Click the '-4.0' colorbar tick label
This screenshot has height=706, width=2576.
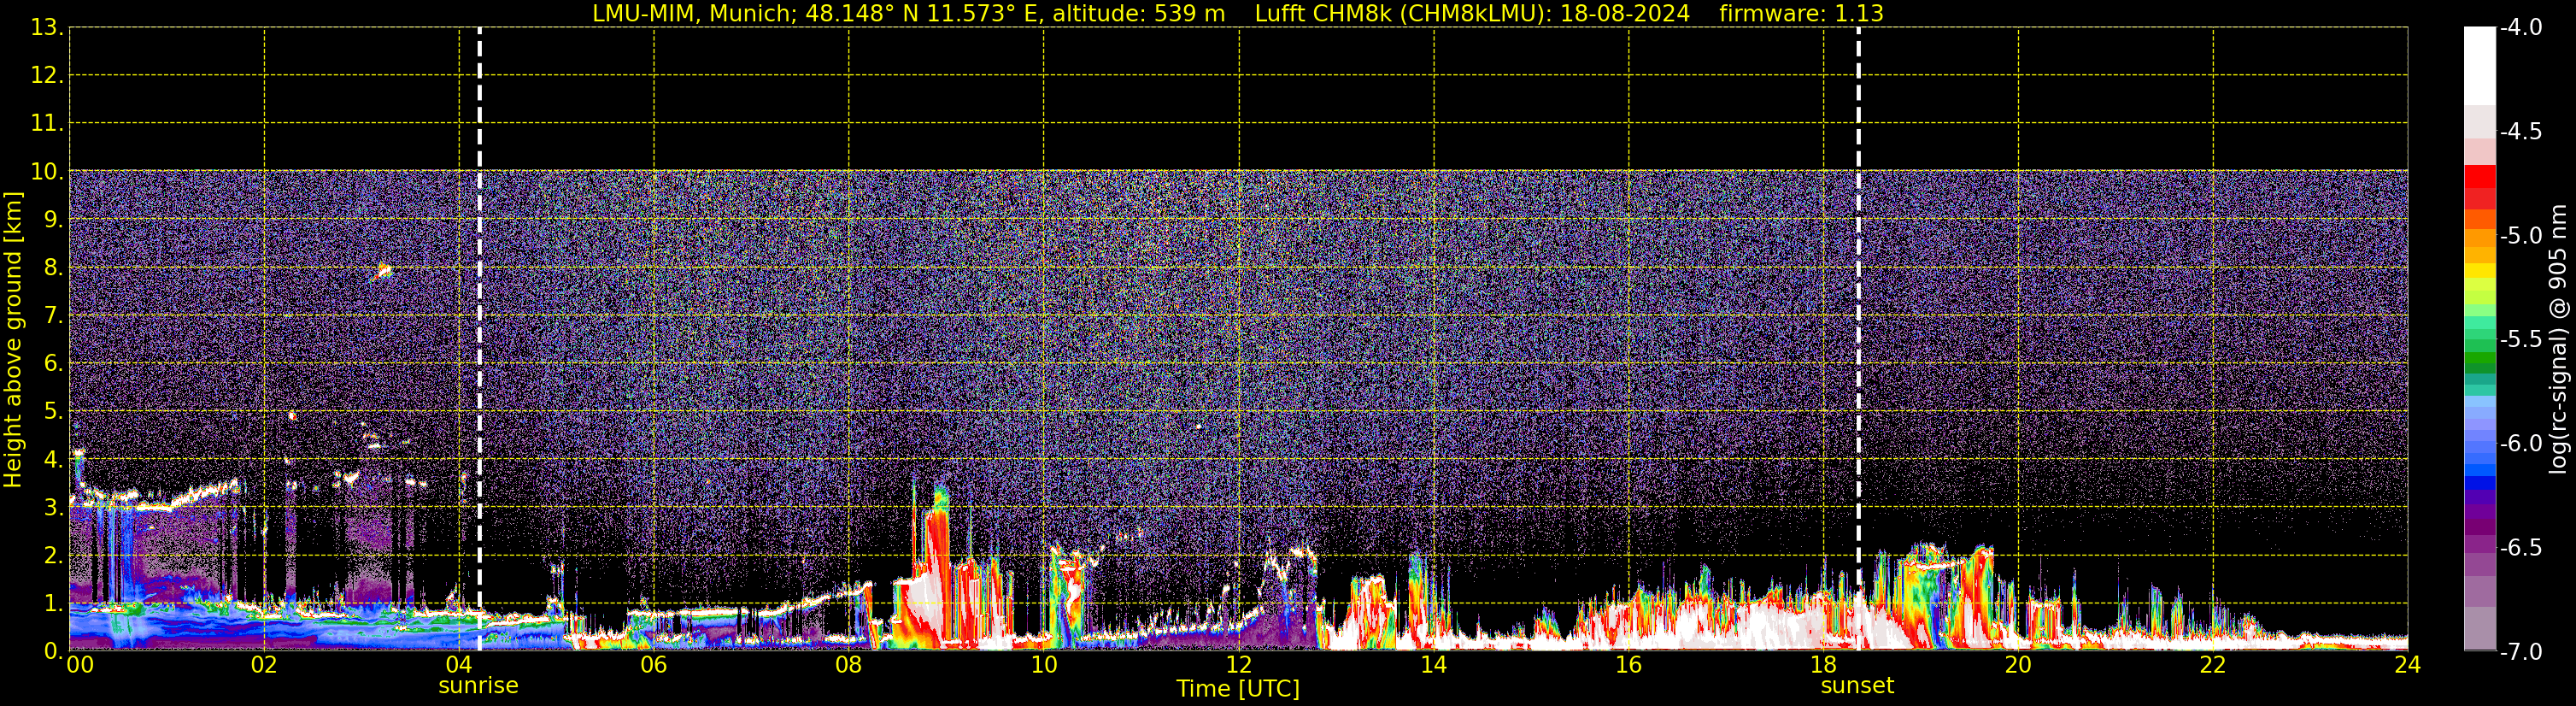point(2520,27)
